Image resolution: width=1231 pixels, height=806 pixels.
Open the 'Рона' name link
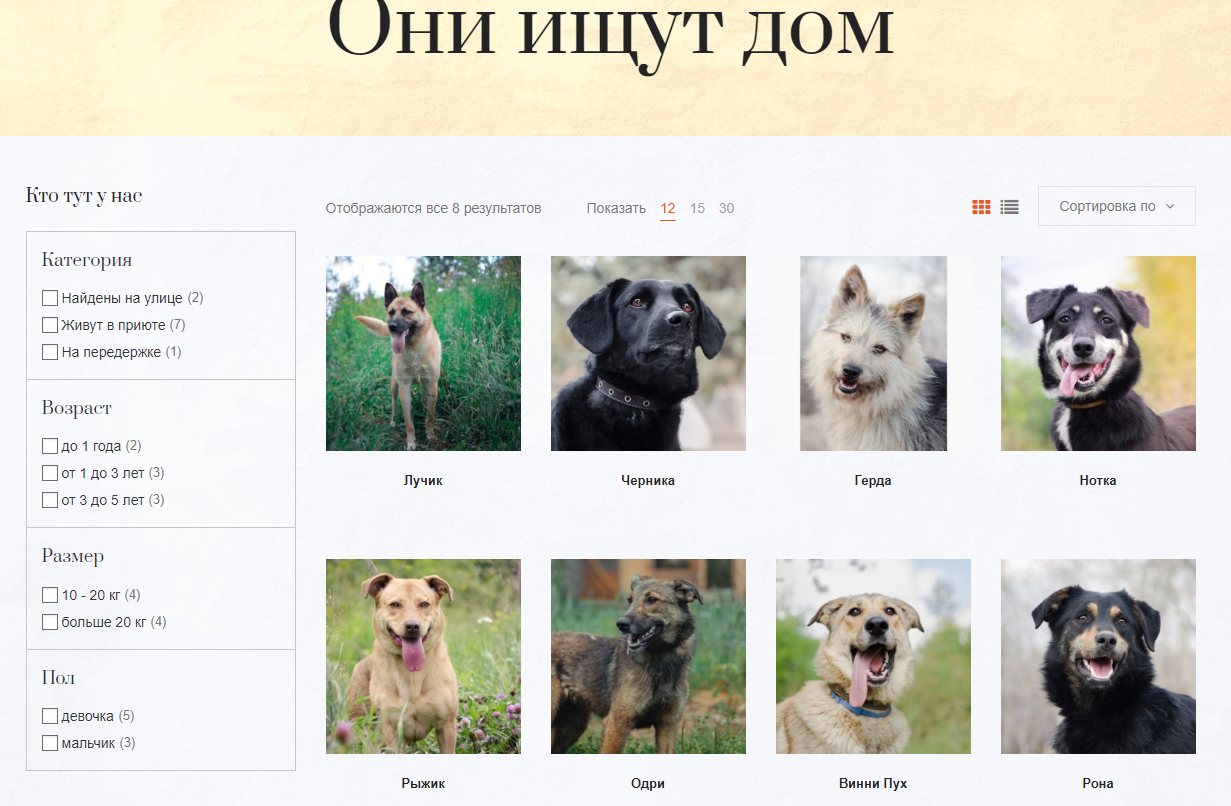(x=1098, y=784)
